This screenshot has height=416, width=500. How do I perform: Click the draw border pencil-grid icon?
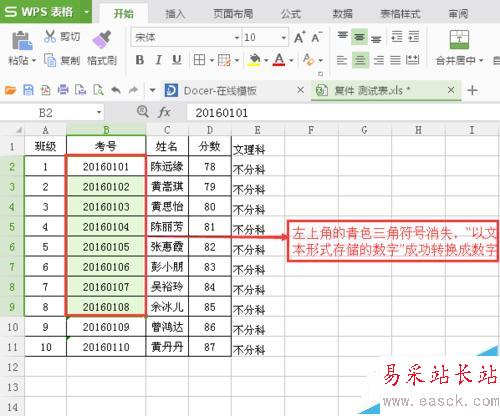(x=224, y=60)
